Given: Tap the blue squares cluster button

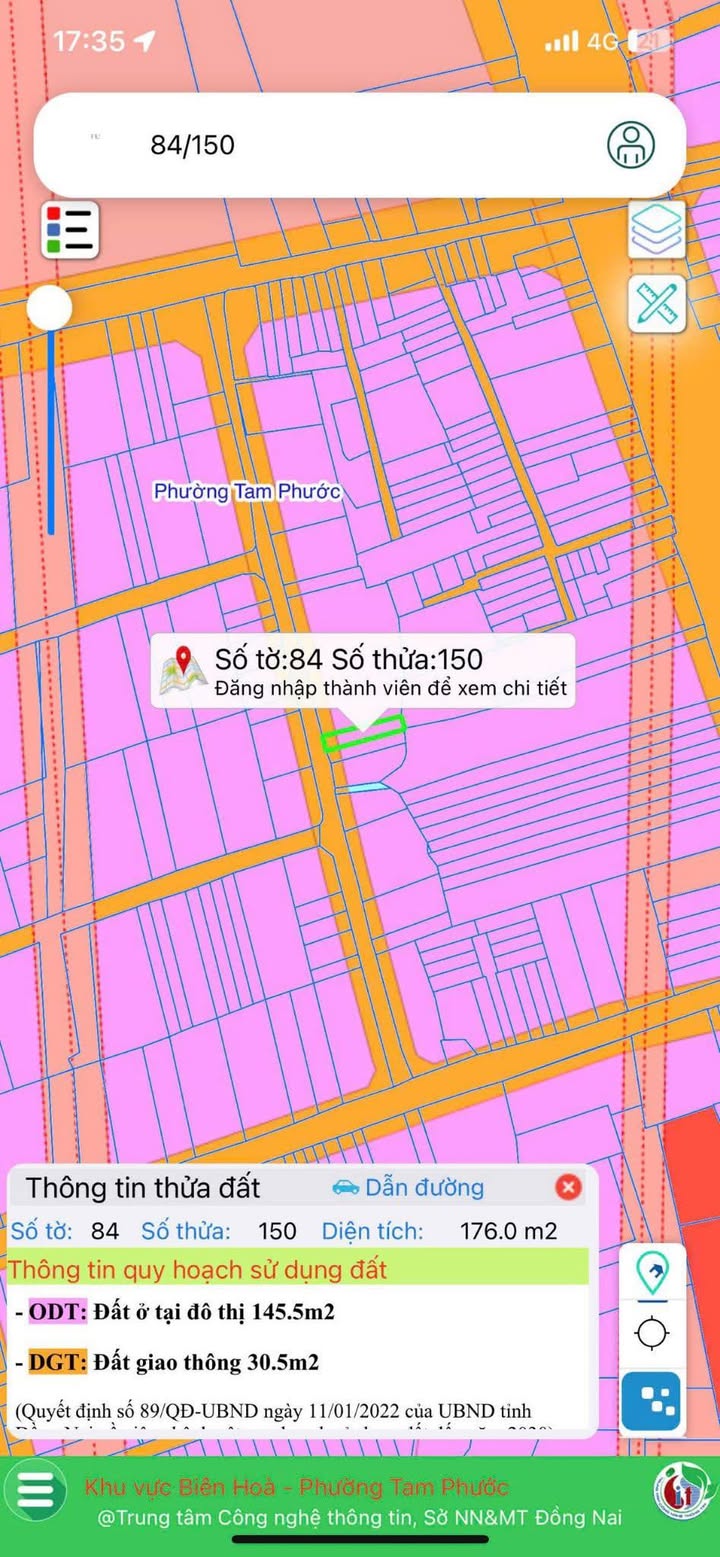Looking at the screenshot, I should 652,1401.
